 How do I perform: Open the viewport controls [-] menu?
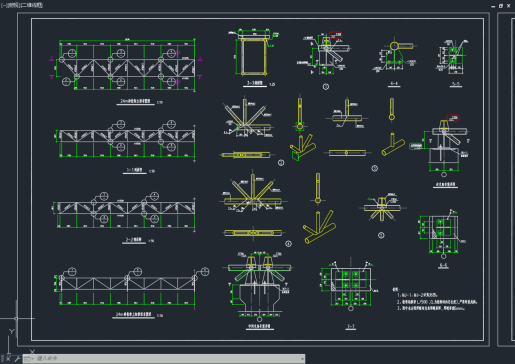click(3, 5)
